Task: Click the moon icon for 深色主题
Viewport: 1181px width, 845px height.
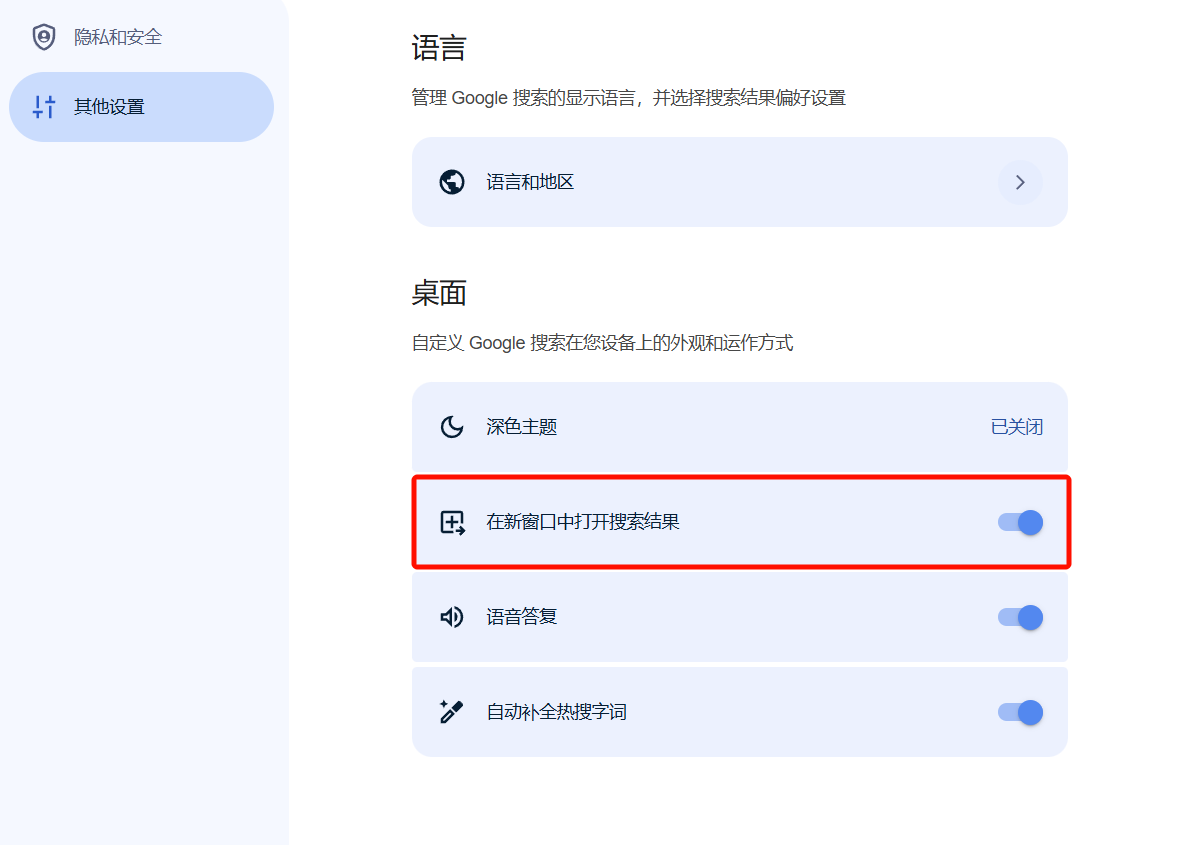Action: coord(452,427)
